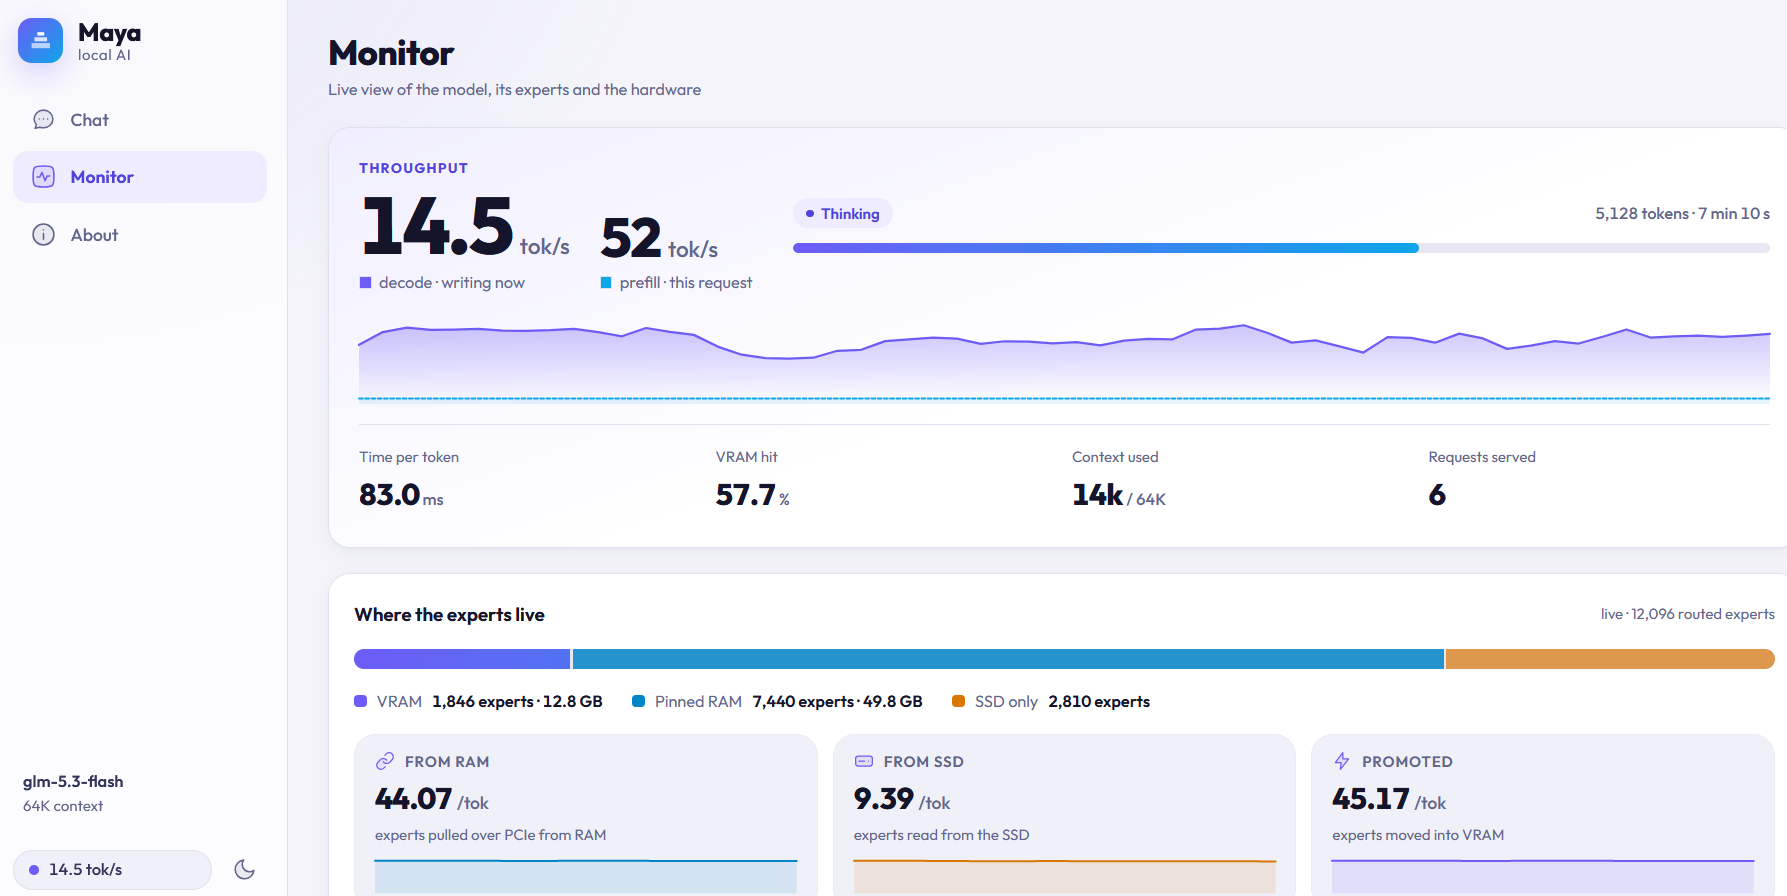Viewport: 1787px width, 896px height.
Task: Click the 83.0 ms time per token
Action: [x=401, y=495]
